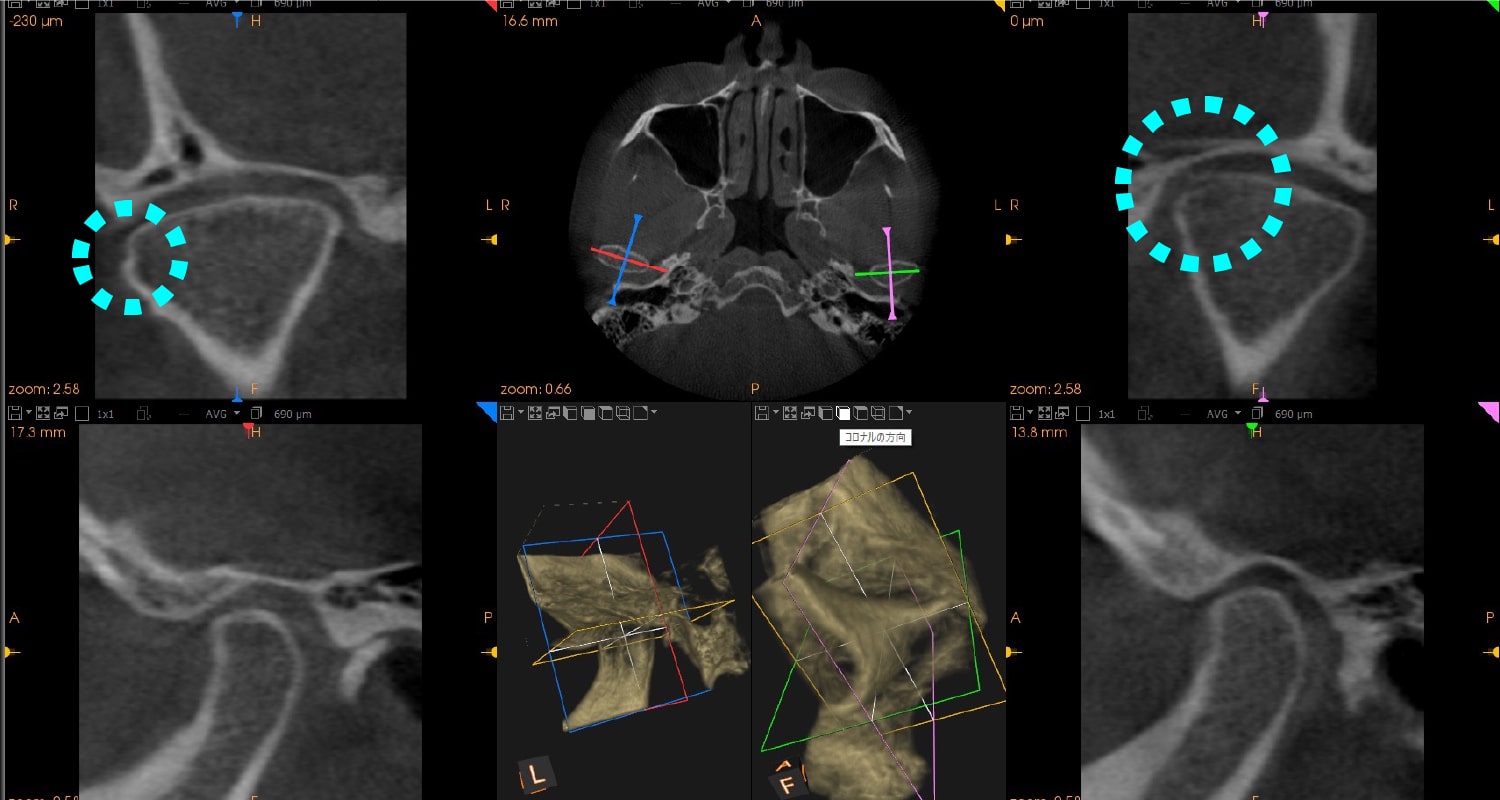Image resolution: width=1500 pixels, height=800 pixels.
Task: Select the fifth cube orientation icon in the right 3D toolbar
Action: point(895,413)
